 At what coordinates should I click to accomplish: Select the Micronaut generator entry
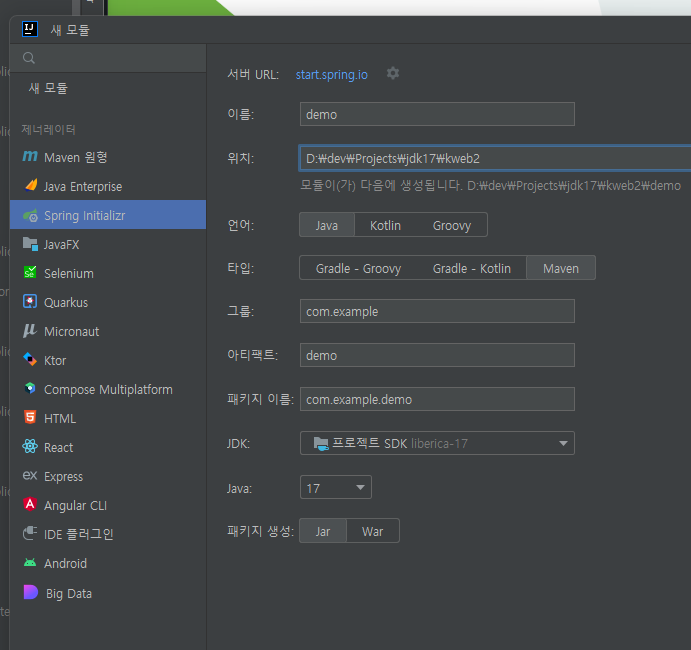pyautogui.click(x=108, y=331)
